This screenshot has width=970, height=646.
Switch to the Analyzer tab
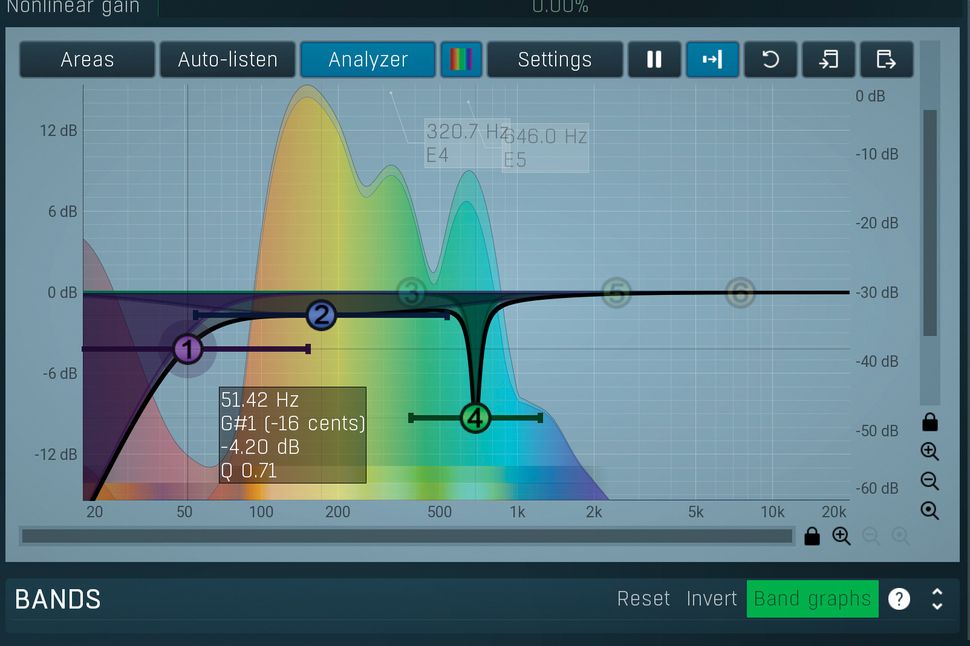[x=367, y=59]
